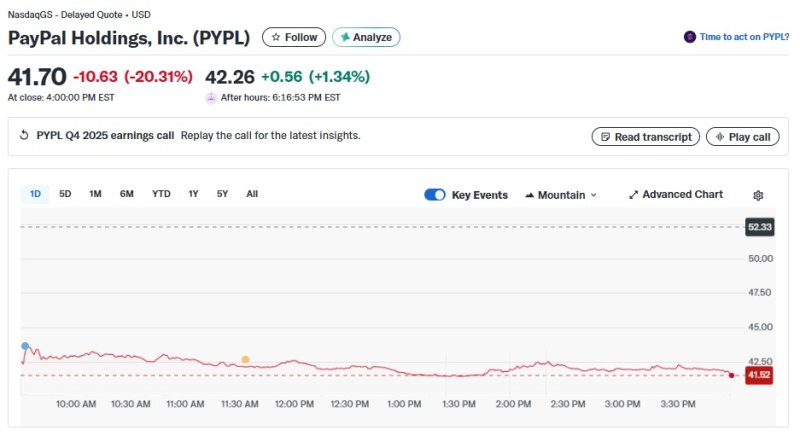Open the Mountain chart type dropdown
The width and height of the screenshot is (800, 436).
[561, 195]
